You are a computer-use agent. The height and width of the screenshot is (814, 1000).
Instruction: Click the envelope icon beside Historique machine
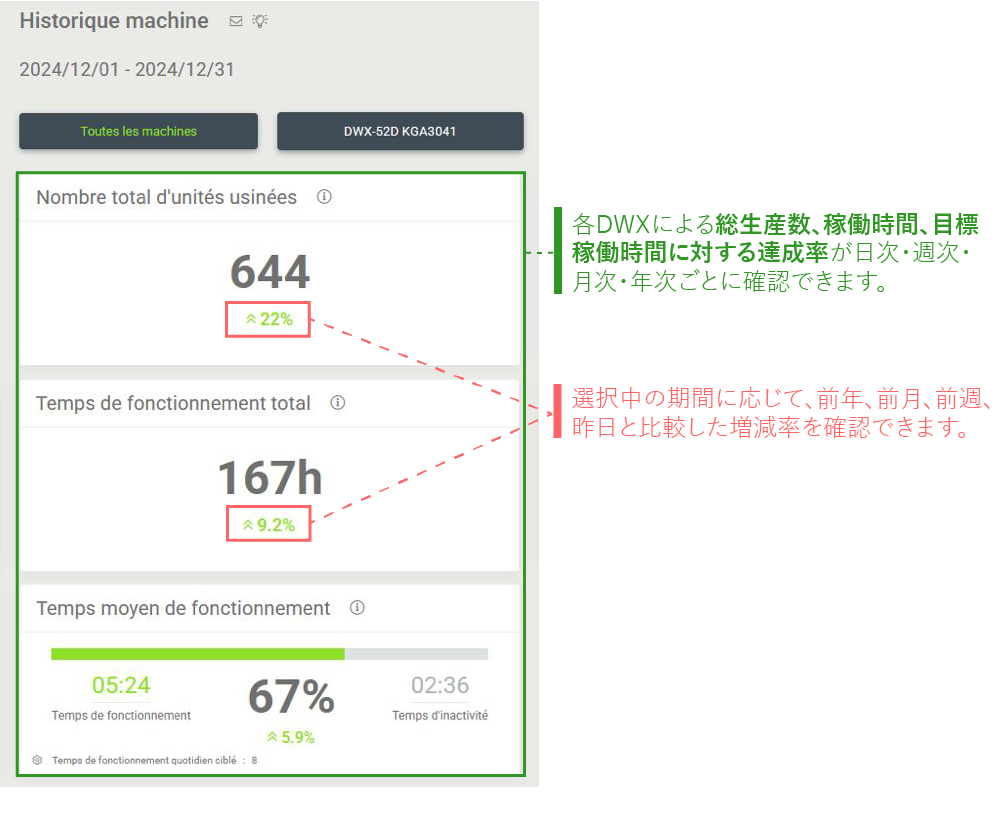pyautogui.click(x=236, y=21)
